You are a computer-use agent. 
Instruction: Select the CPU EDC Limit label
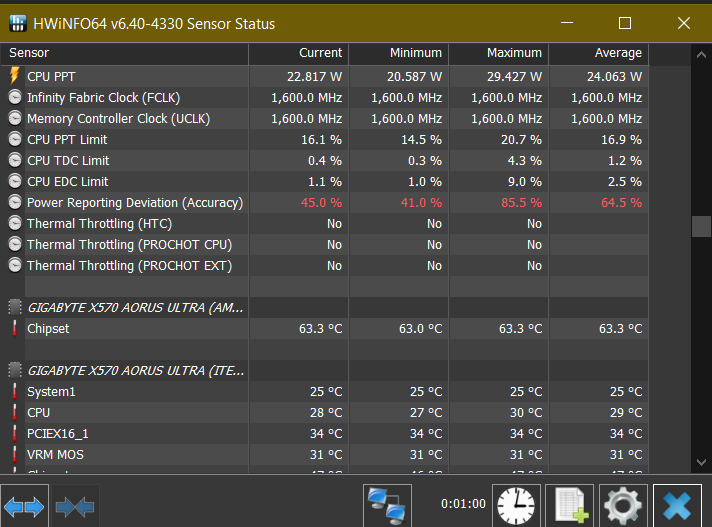(x=68, y=182)
